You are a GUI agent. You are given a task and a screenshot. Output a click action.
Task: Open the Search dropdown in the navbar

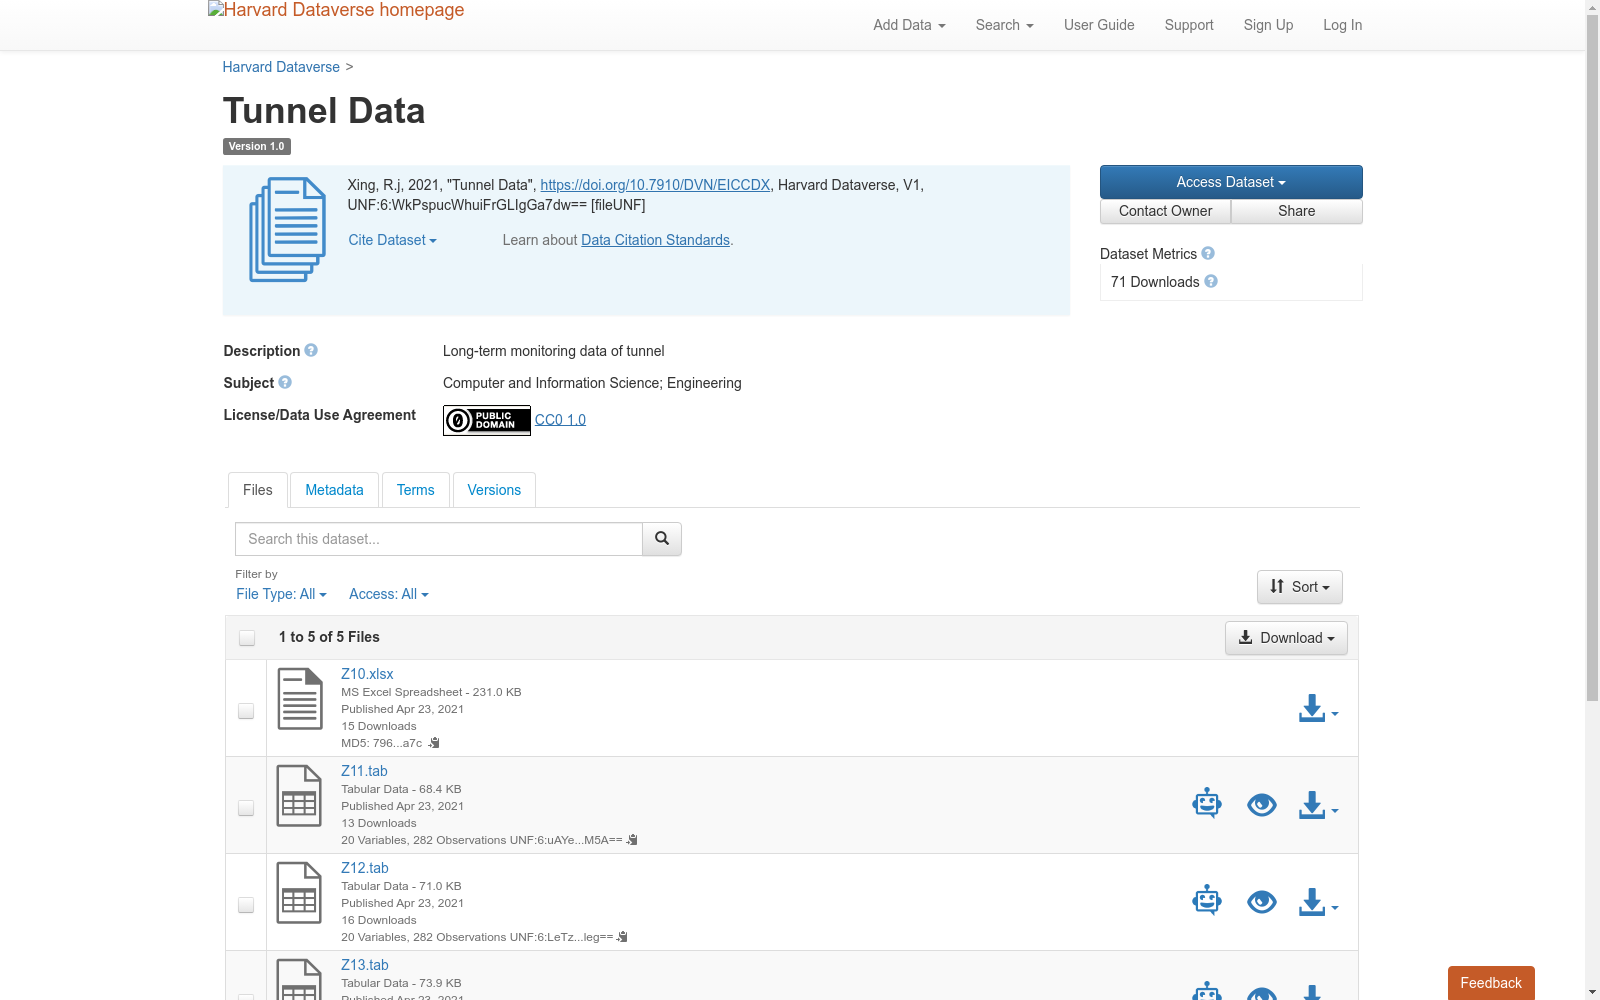(x=1005, y=25)
